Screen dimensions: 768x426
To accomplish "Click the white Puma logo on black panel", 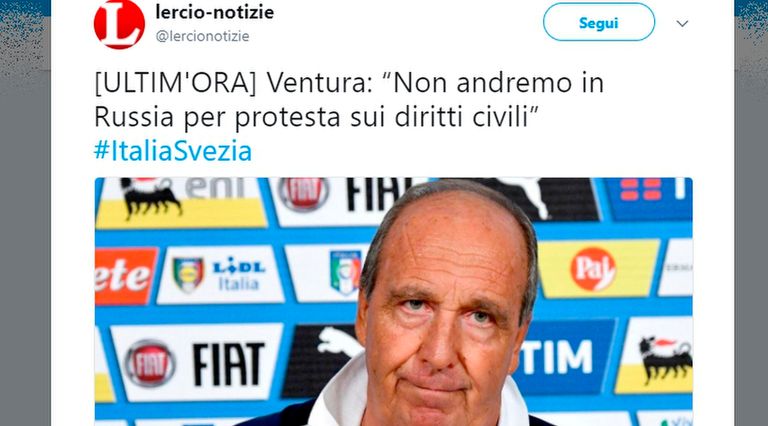I will tap(339, 343).
